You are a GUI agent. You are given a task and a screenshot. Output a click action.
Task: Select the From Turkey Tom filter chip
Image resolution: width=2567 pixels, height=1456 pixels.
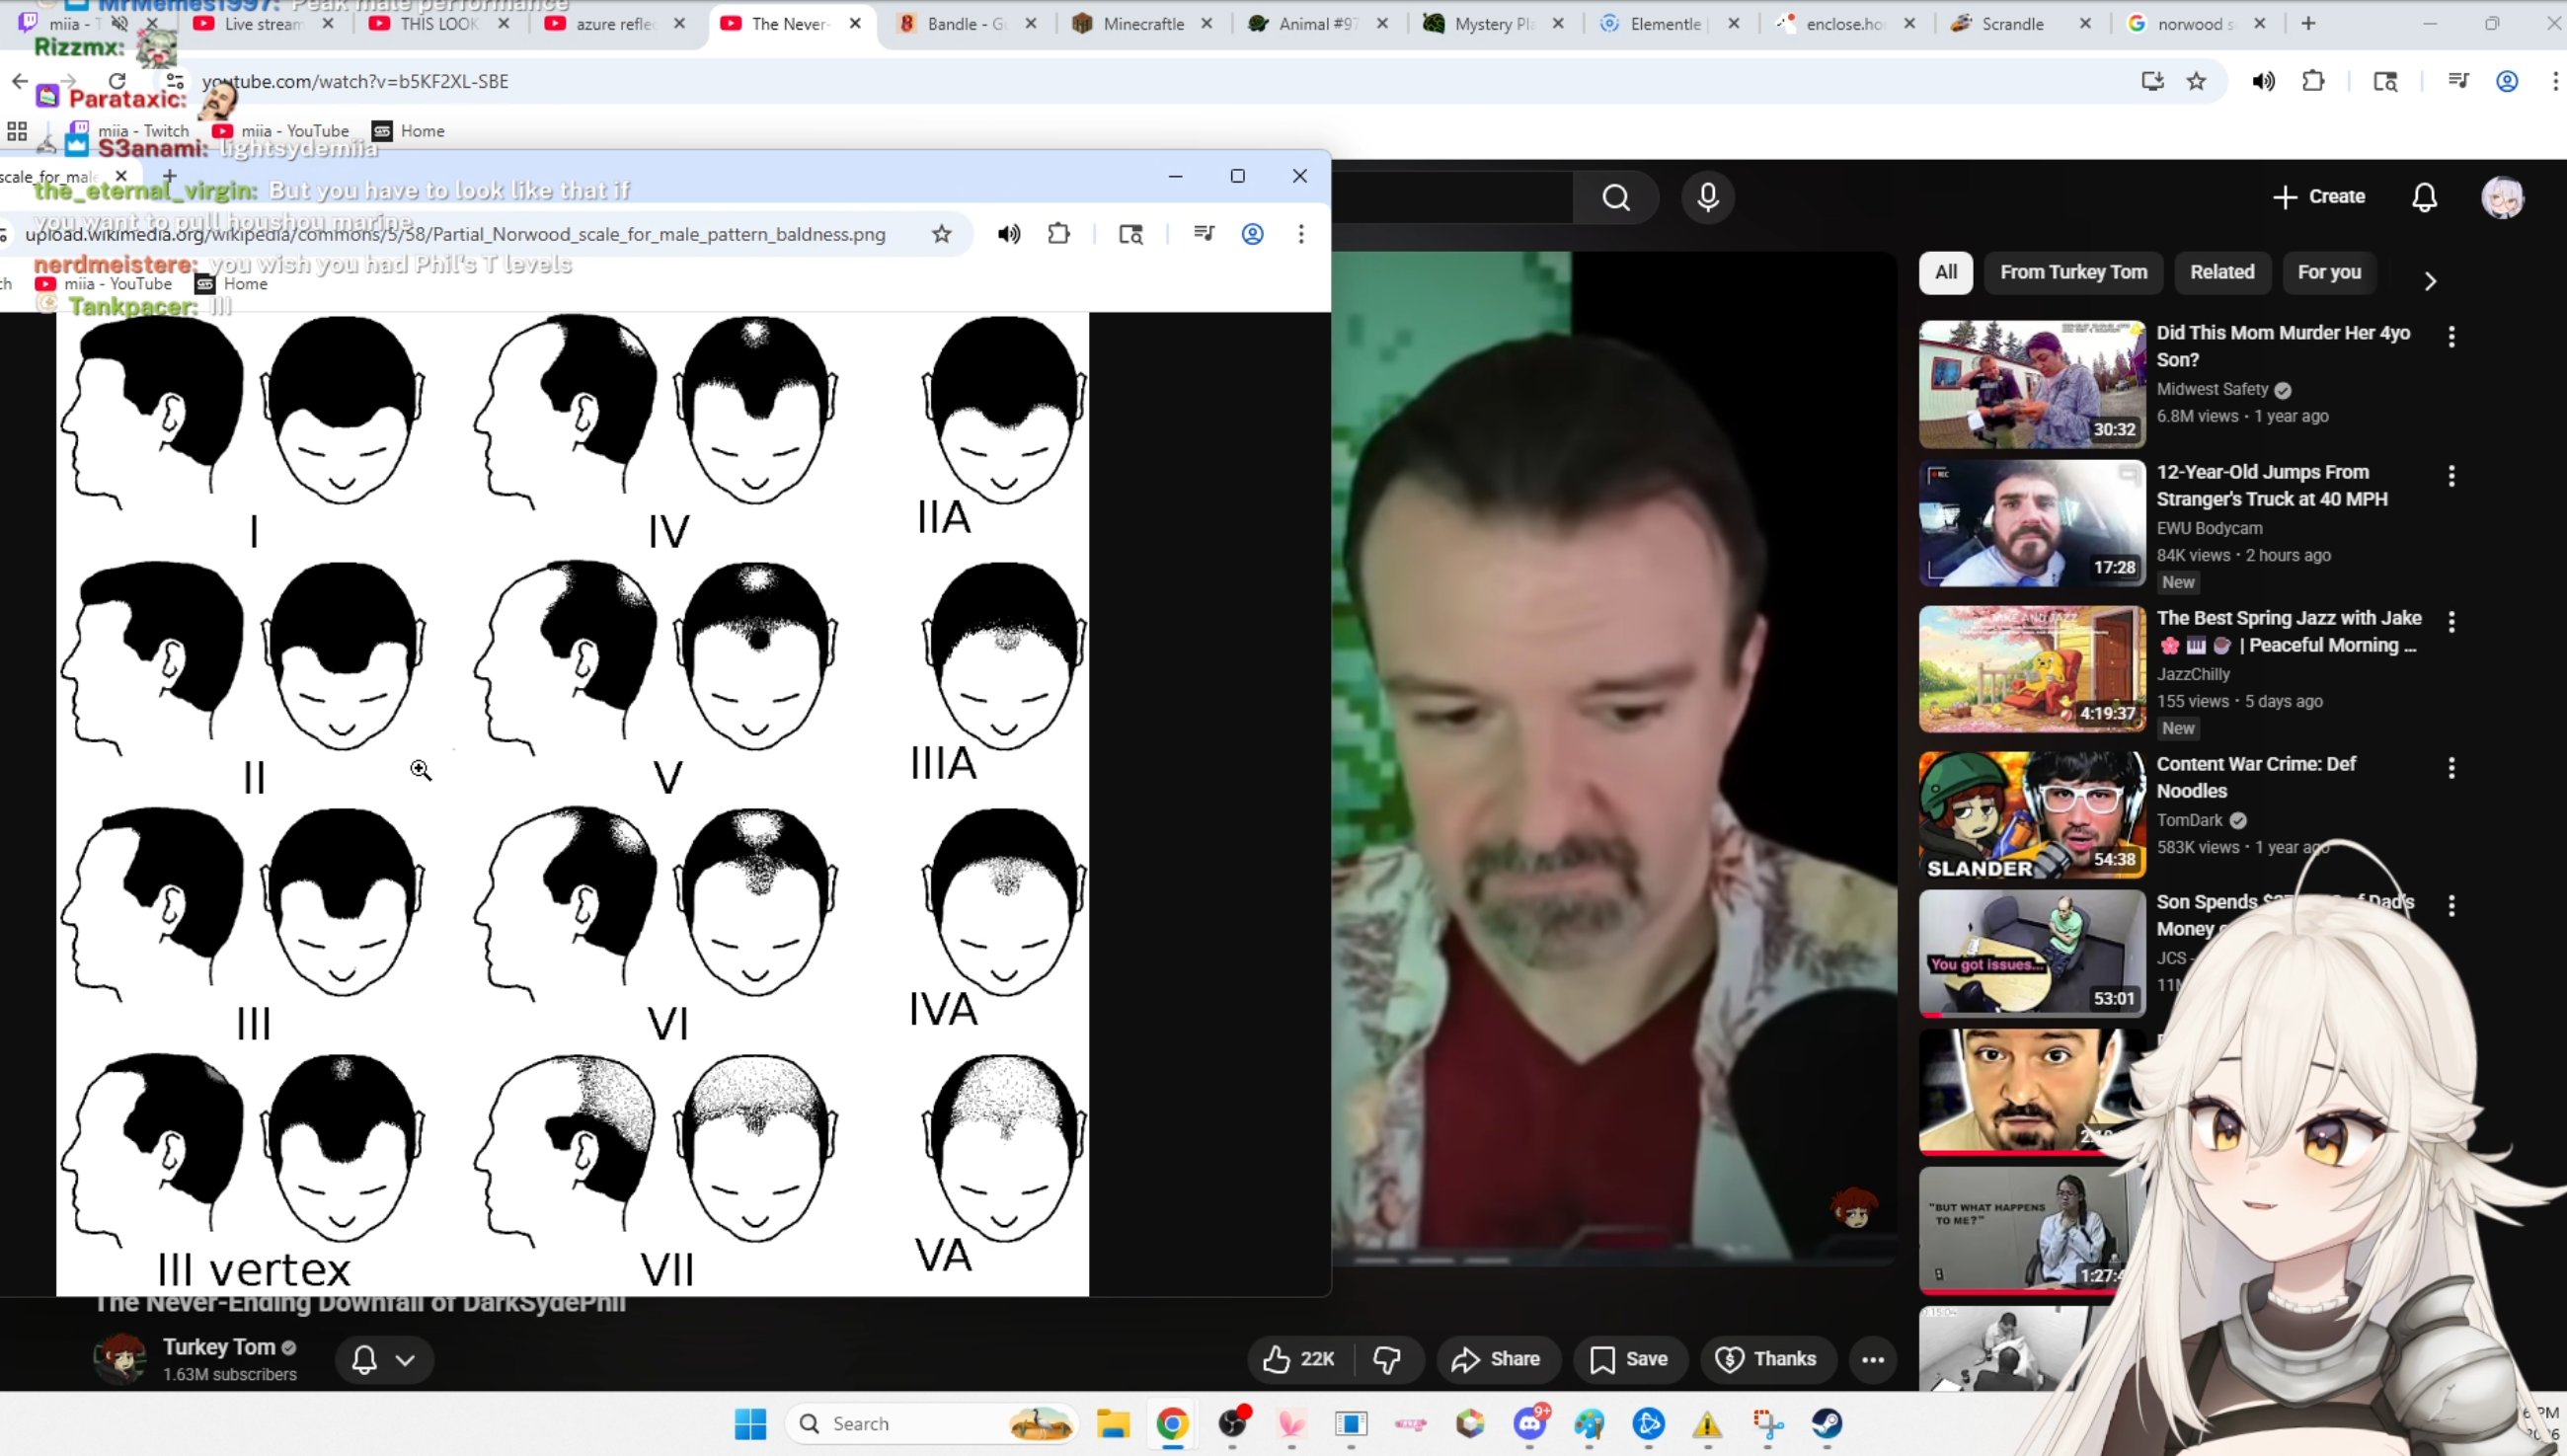[2072, 272]
